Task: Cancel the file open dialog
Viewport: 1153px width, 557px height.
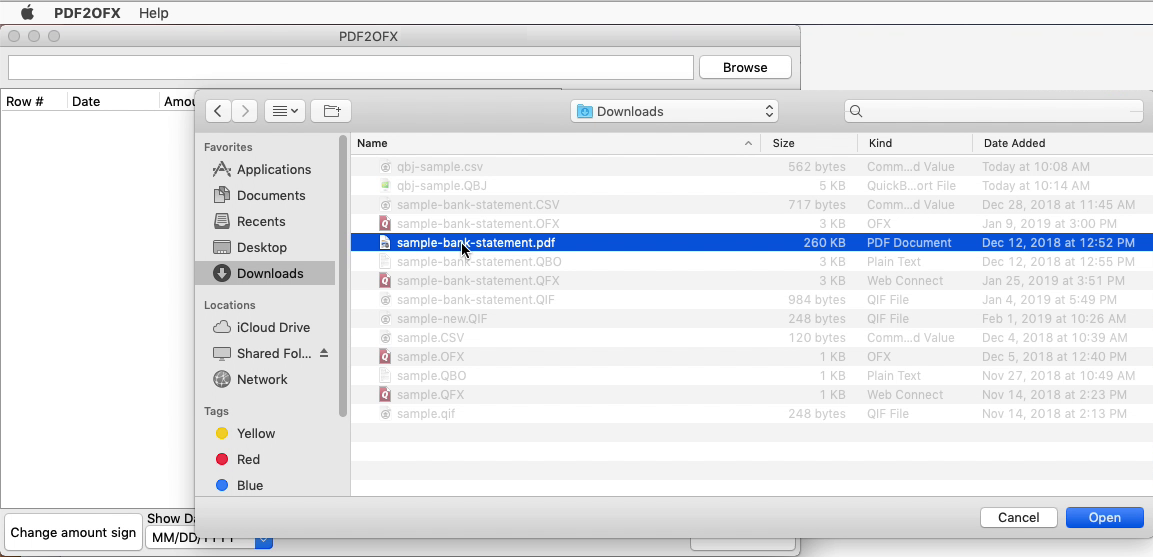Action: pyautogui.click(x=1018, y=517)
